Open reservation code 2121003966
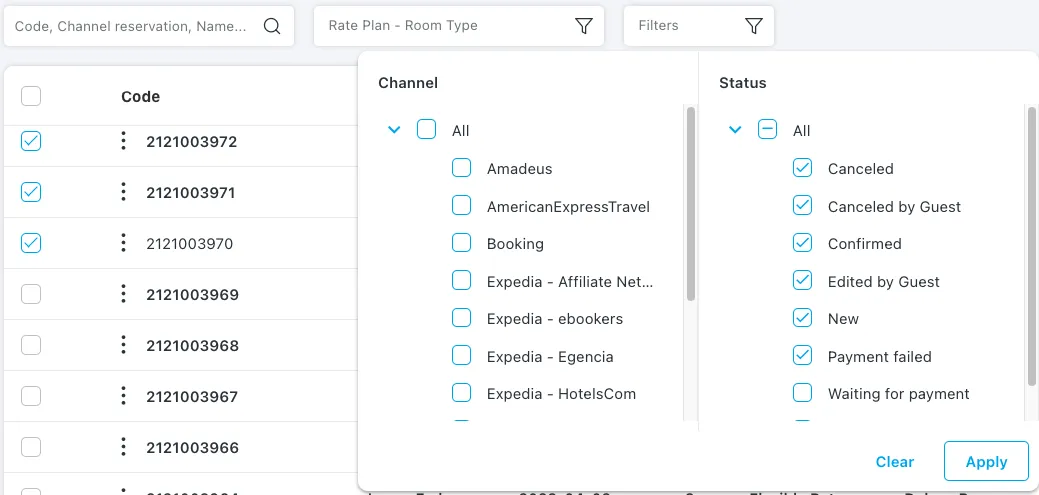Screen dimensions: 1039x495 [192, 448]
